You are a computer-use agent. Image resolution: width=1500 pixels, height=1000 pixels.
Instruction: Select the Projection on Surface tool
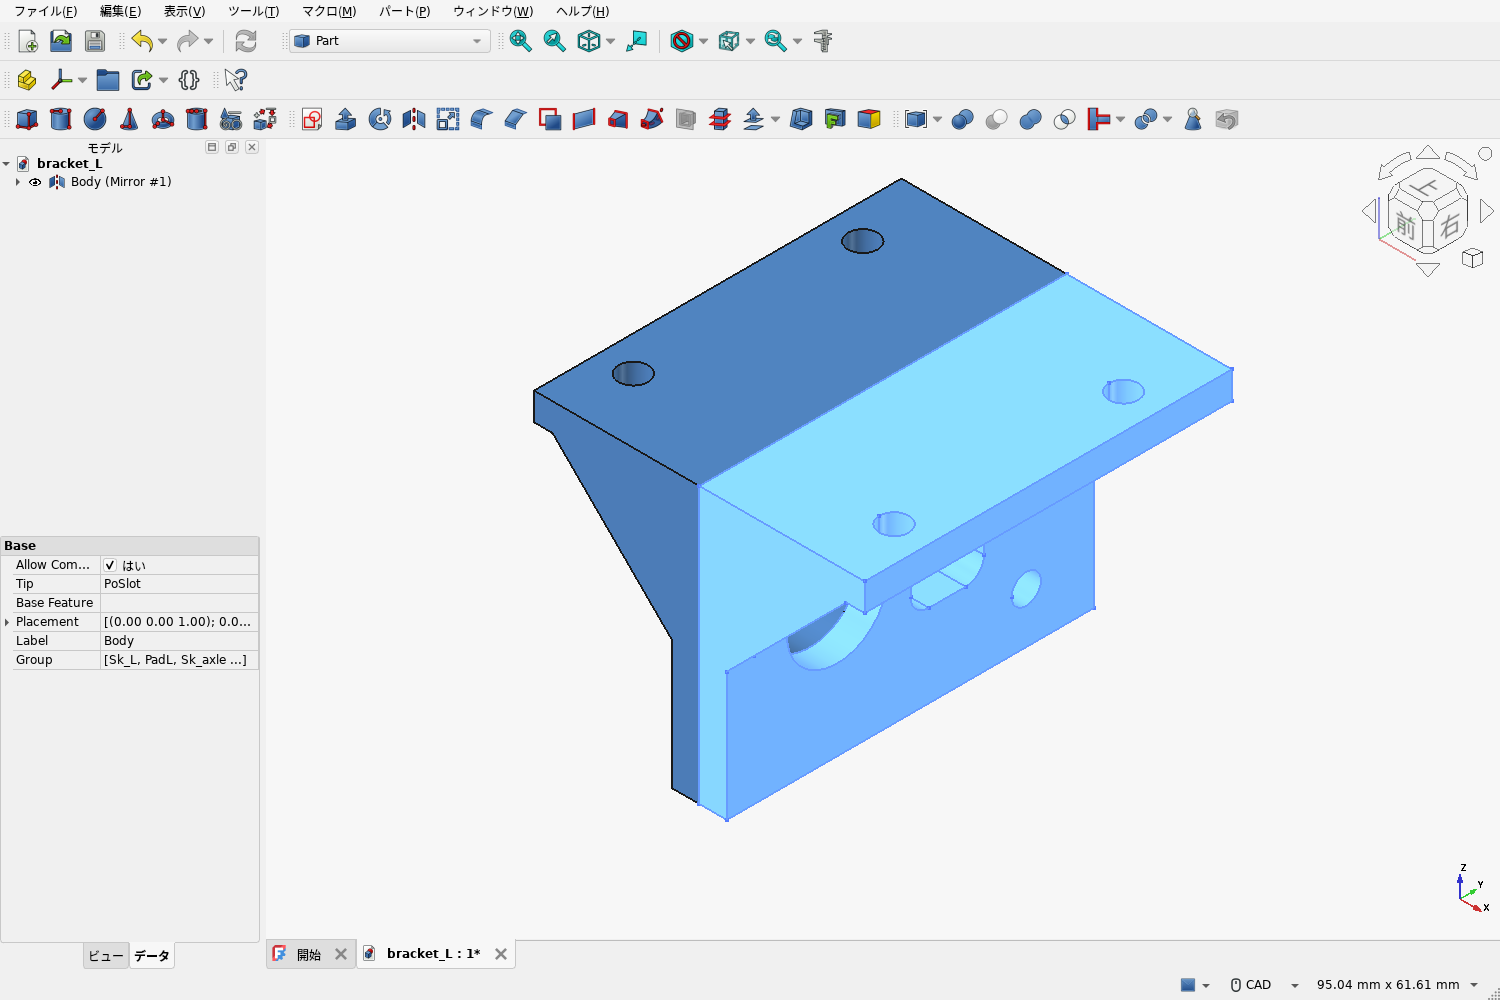[x=835, y=120]
